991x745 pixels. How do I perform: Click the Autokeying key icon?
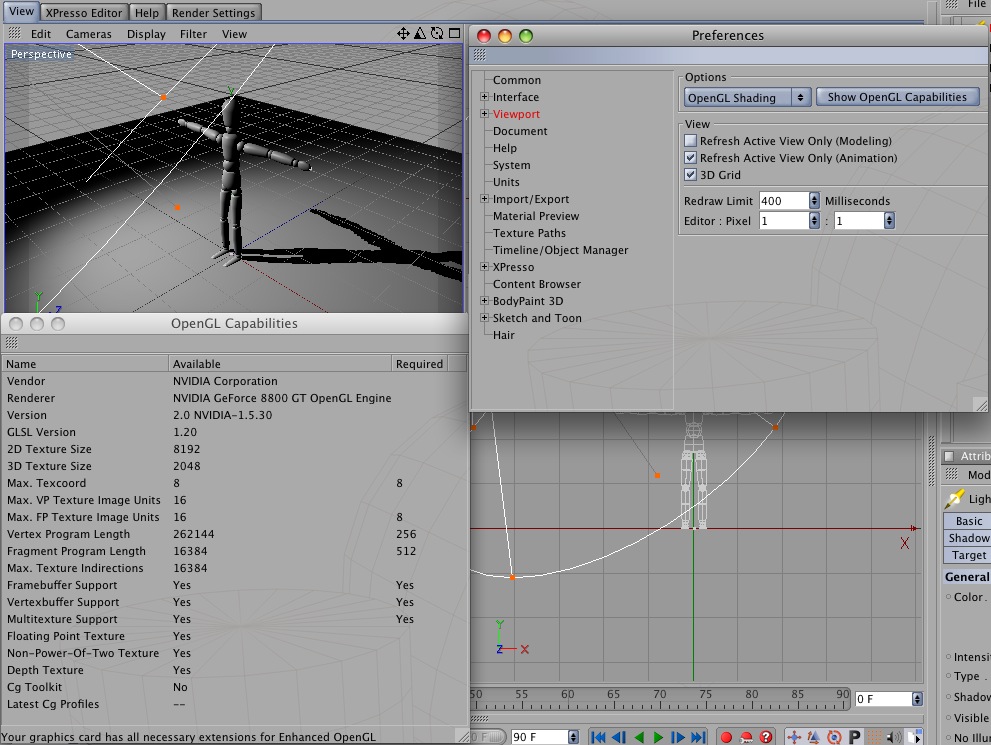tap(745, 738)
